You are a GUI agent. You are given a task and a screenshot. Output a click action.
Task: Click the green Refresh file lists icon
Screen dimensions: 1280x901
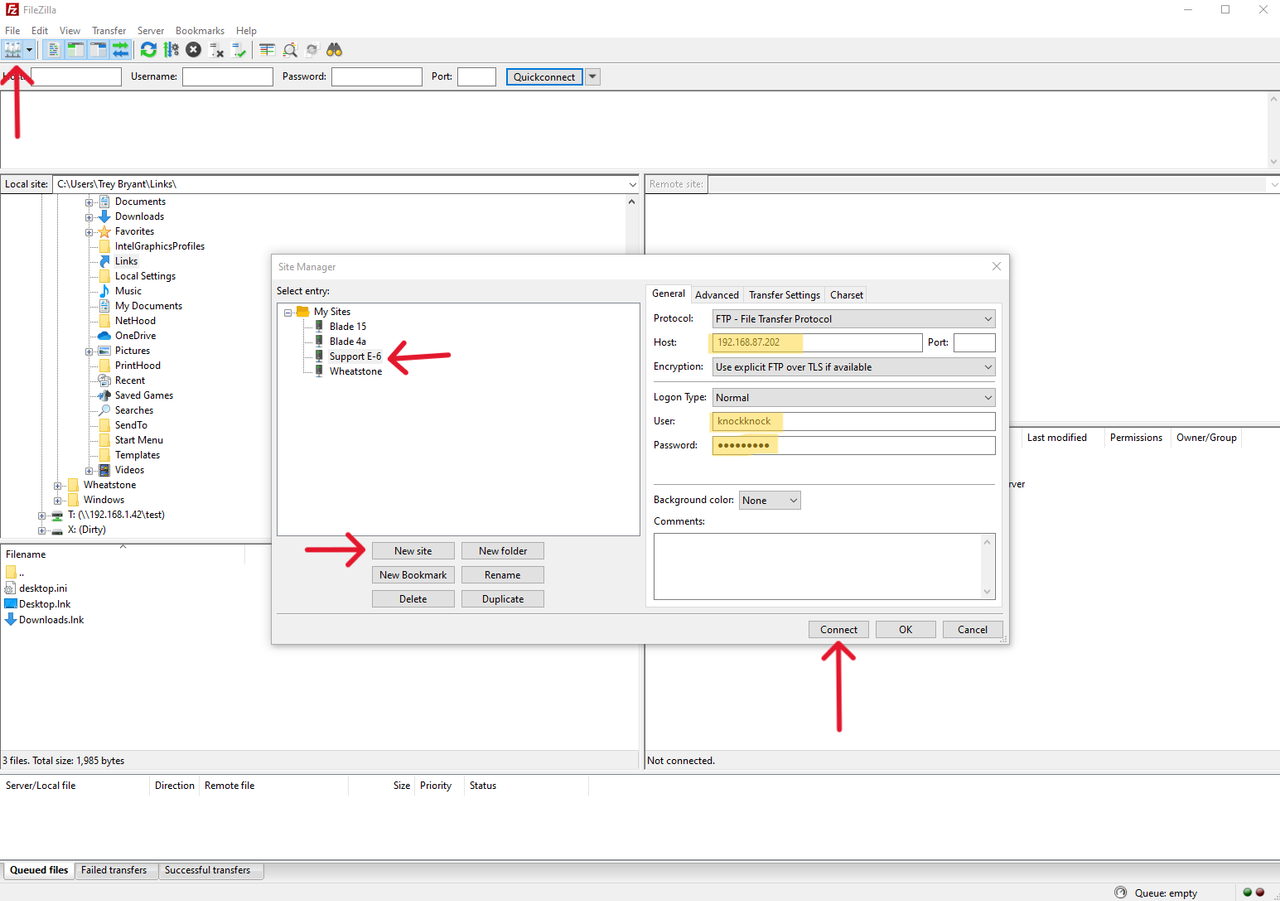[148, 49]
